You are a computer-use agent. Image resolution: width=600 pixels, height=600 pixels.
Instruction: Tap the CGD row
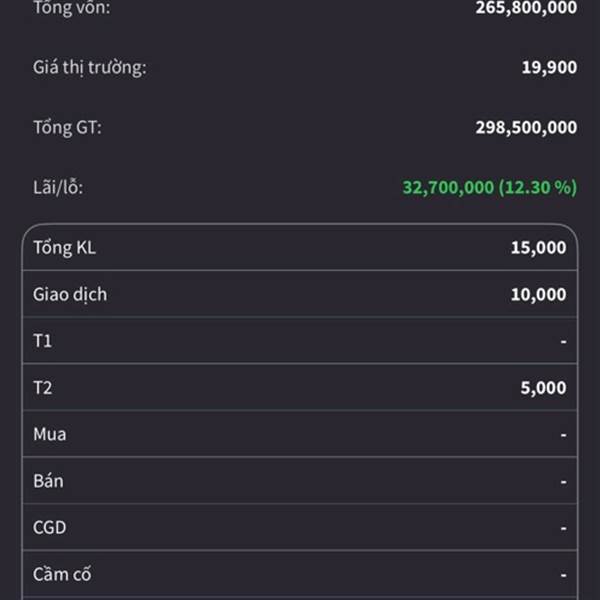(300, 528)
